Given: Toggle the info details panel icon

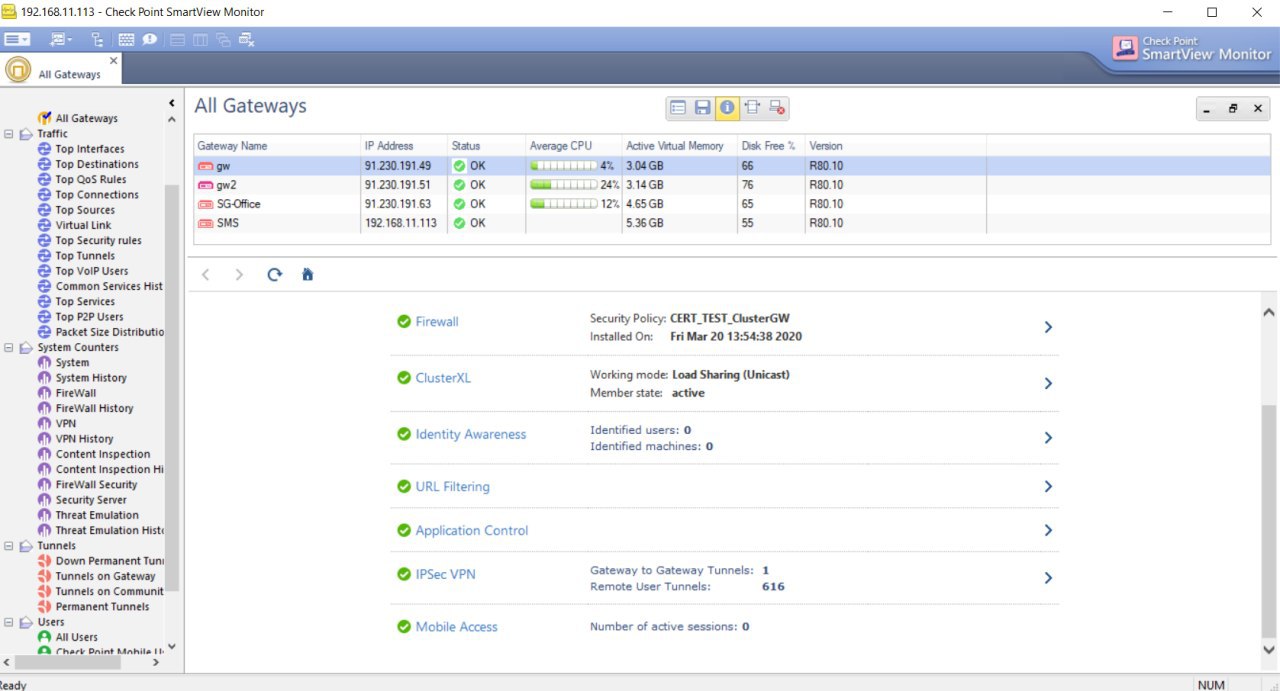Looking at the screenshot, I should point(727,108).
